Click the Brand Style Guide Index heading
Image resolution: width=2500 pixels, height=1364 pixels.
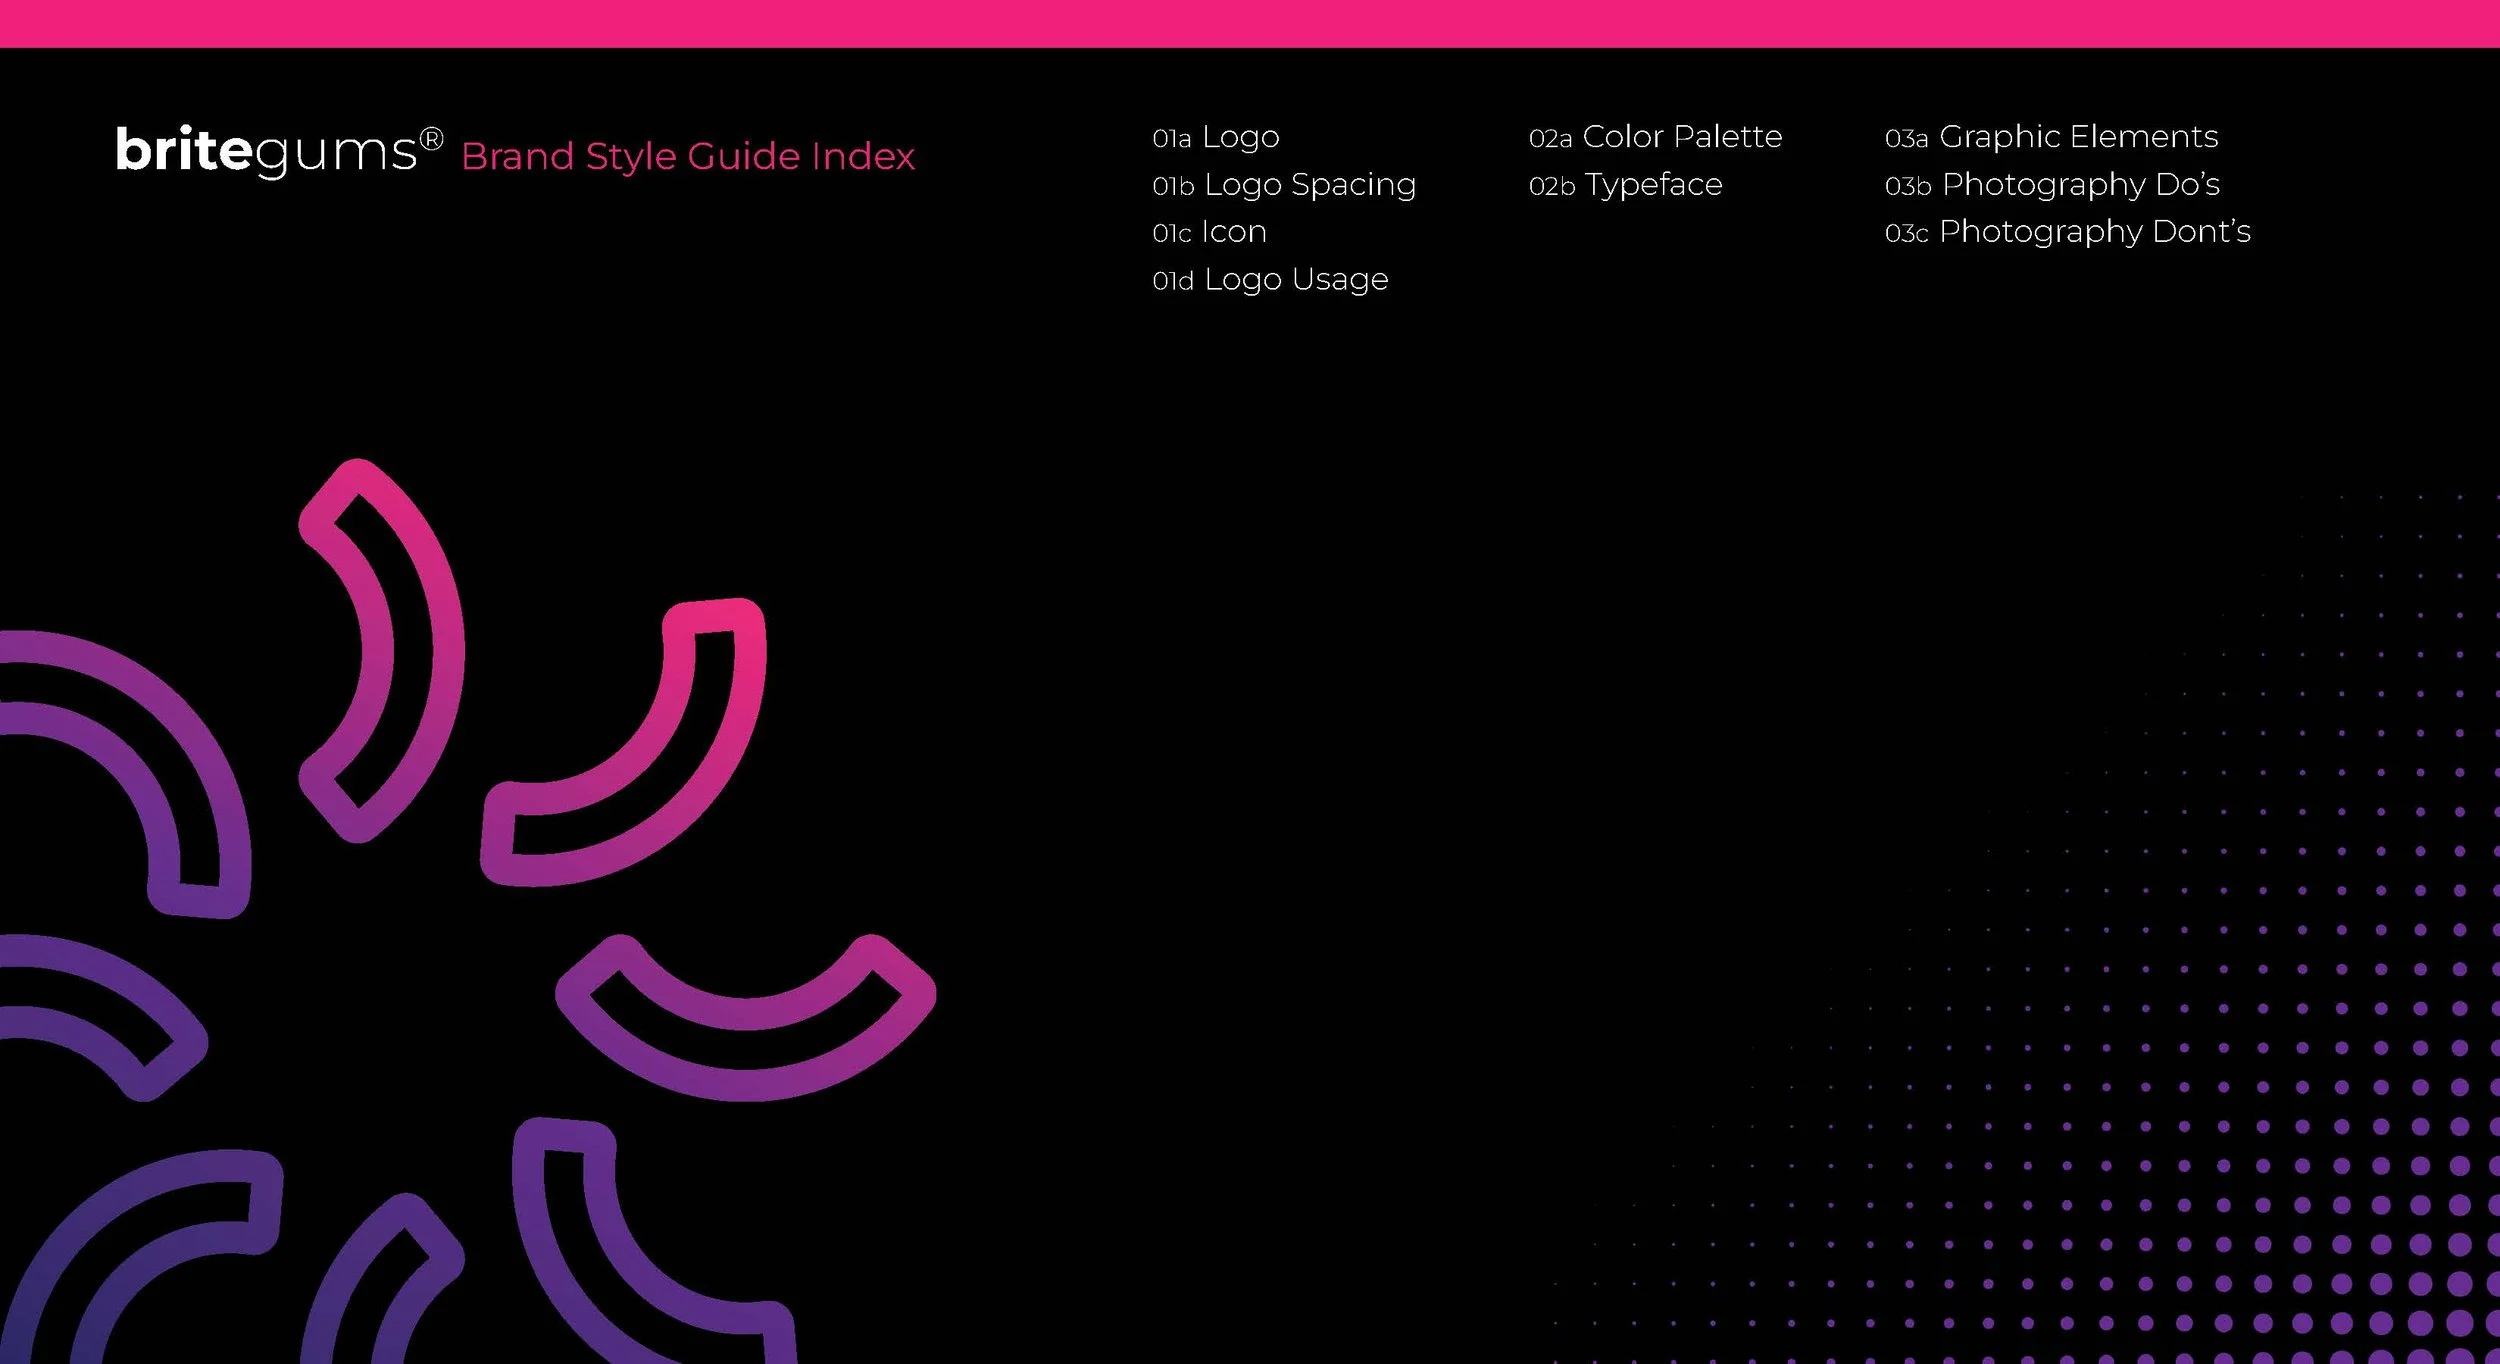tap(689, 156)
